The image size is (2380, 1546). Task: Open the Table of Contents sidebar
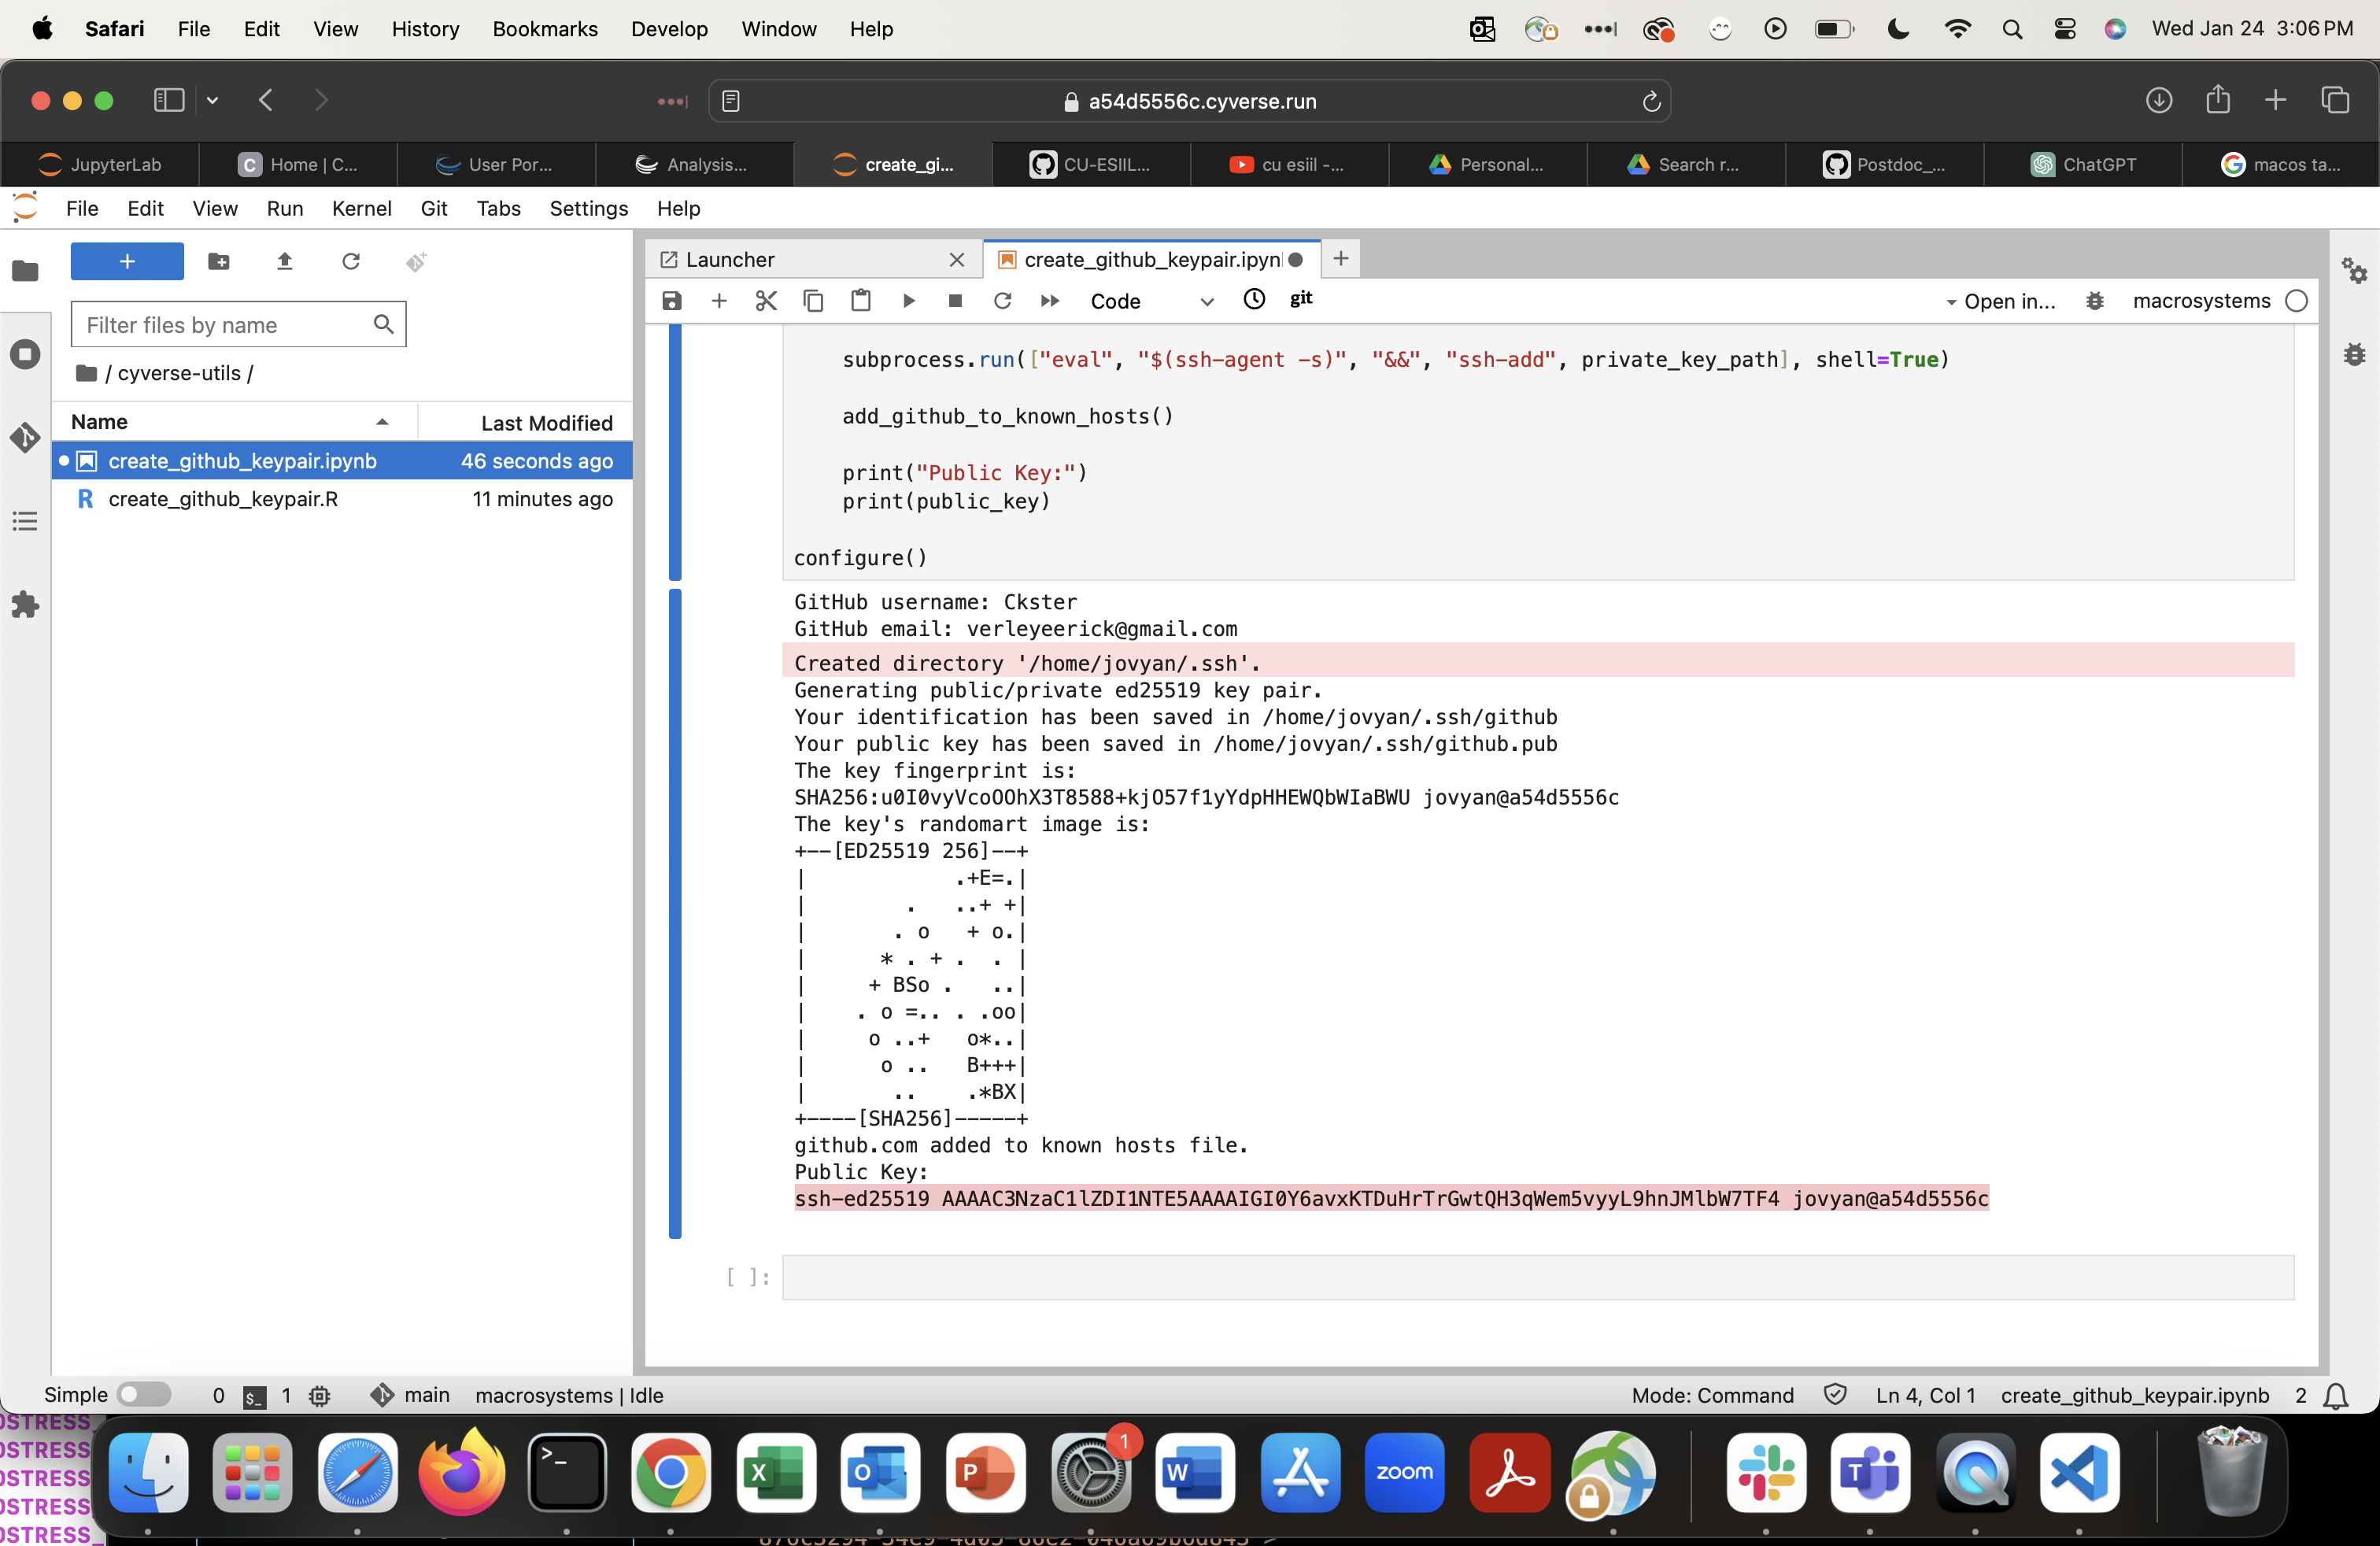[x=25, y=521]
